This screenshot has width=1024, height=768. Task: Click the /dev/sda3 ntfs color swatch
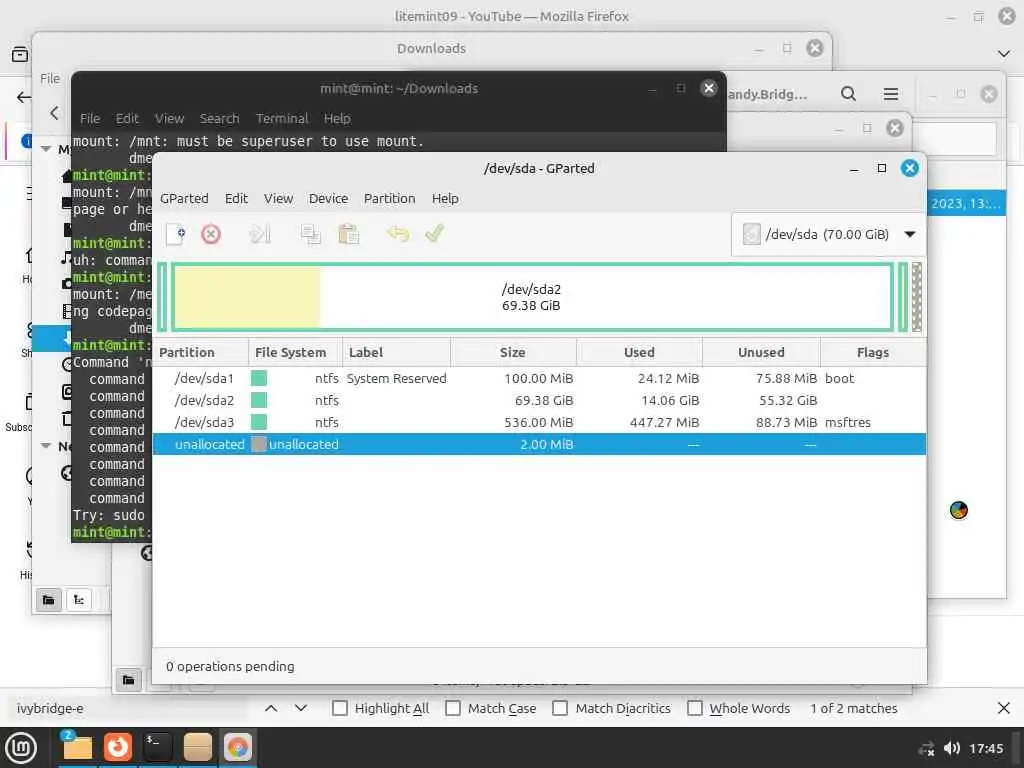(x=259, y=423)
